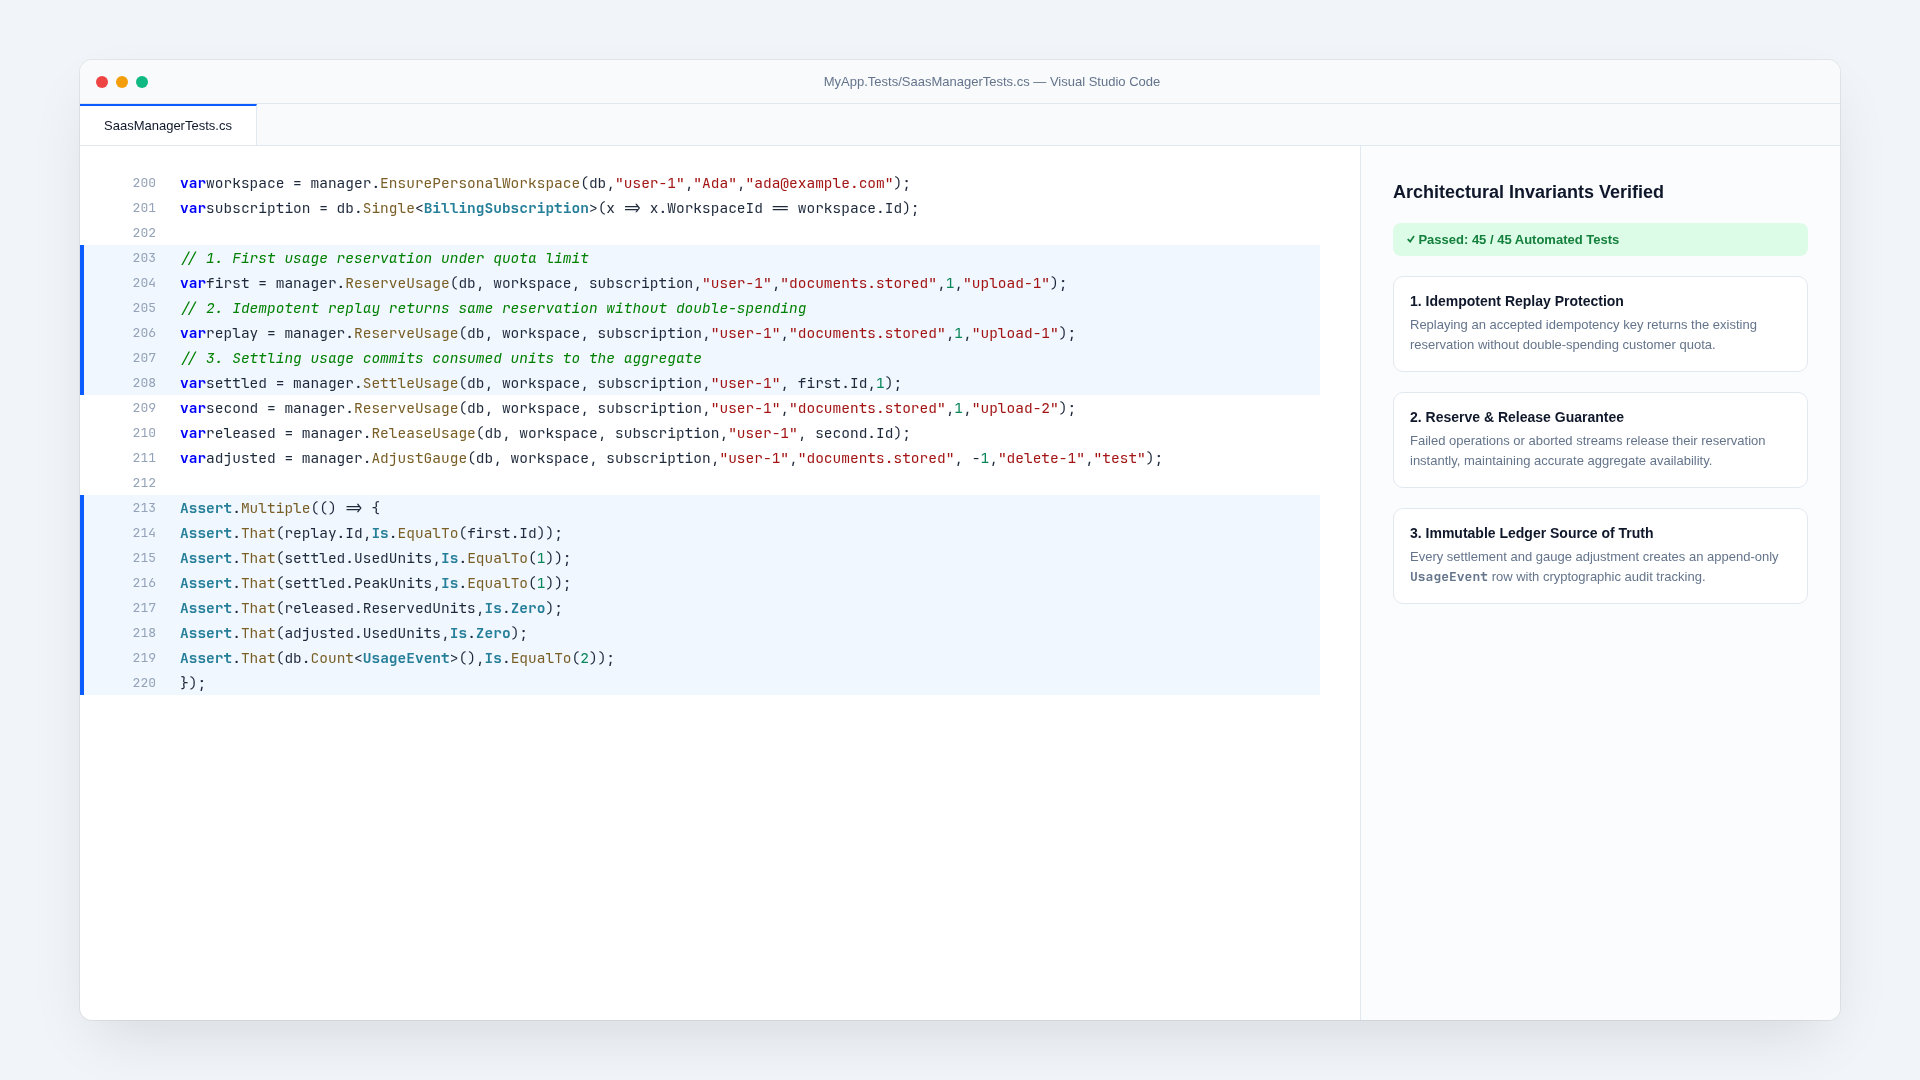The height and width of the screenshot is (1080, 1920).
Task: Click the AdjustGauge method call
Action: tap(420, 459)
